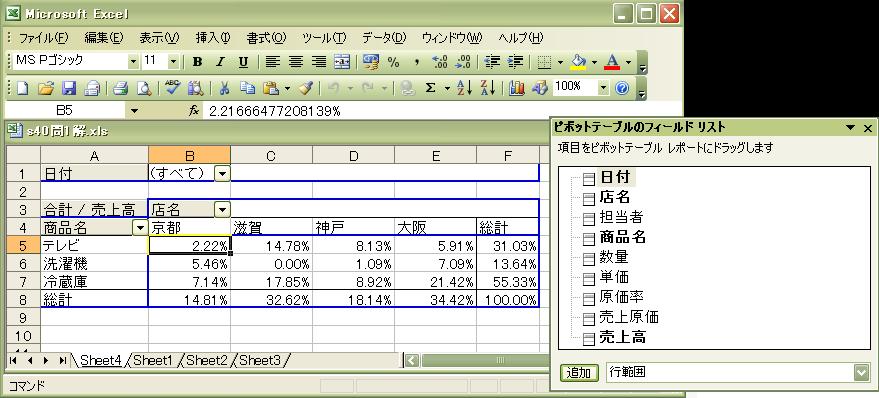Switch to the Sheet1 tab
This screenshot has width=879, height=398.
click(x=153, y=360)
